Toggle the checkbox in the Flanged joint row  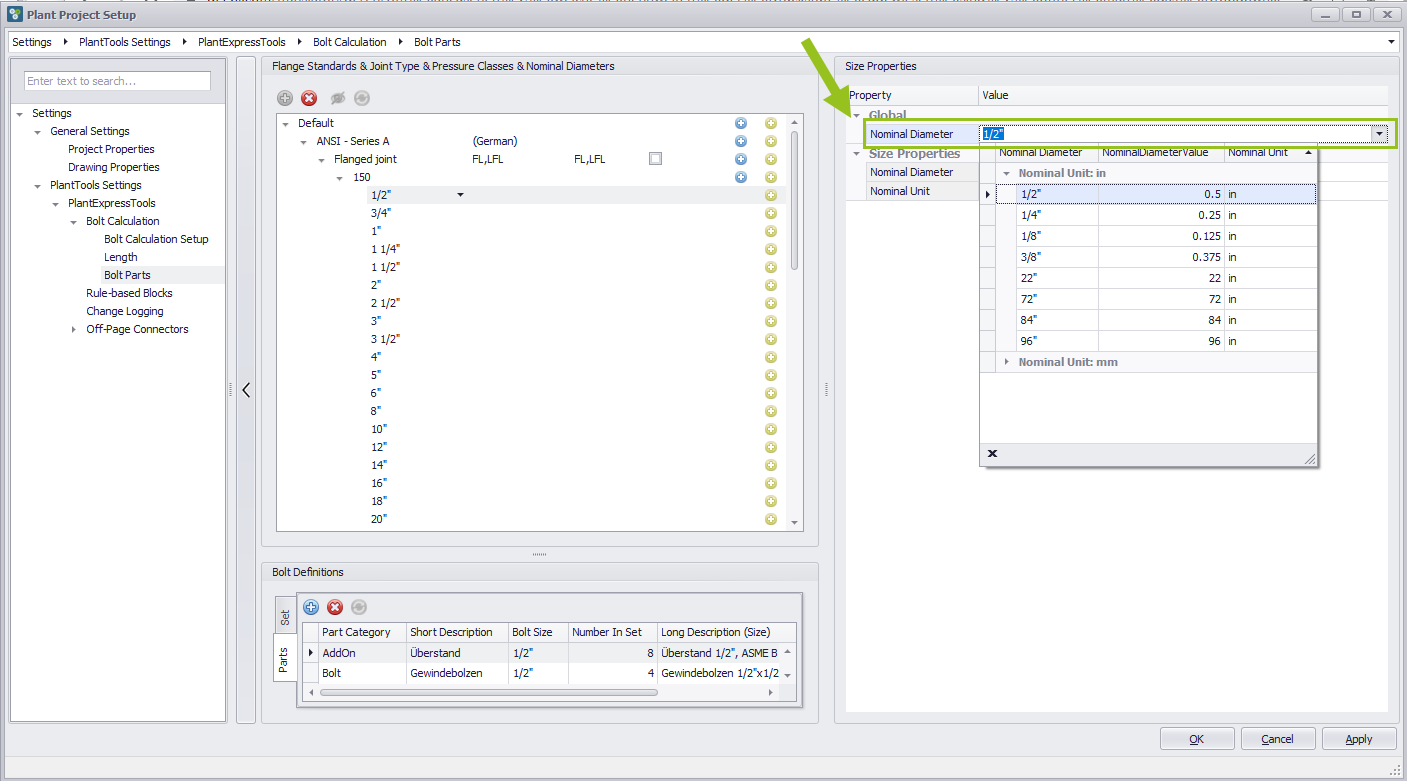tap(655, 159)
